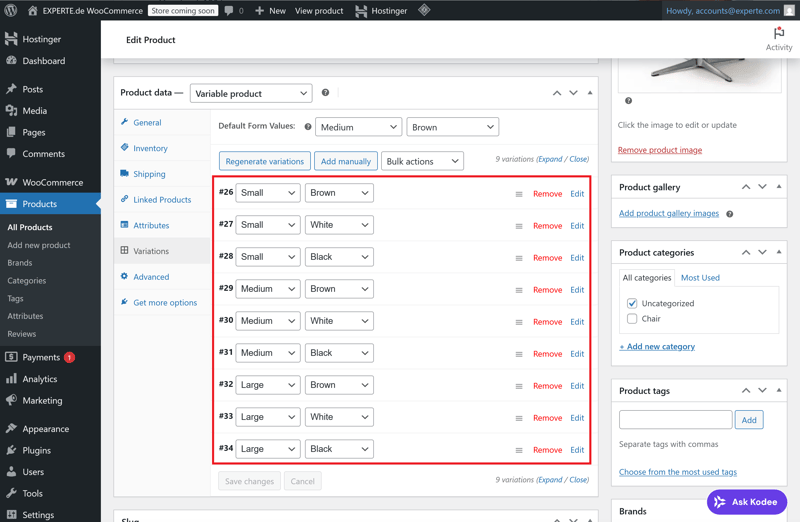Click the home icon beside EXPERTE.de WooCommerce

point(33,11)
